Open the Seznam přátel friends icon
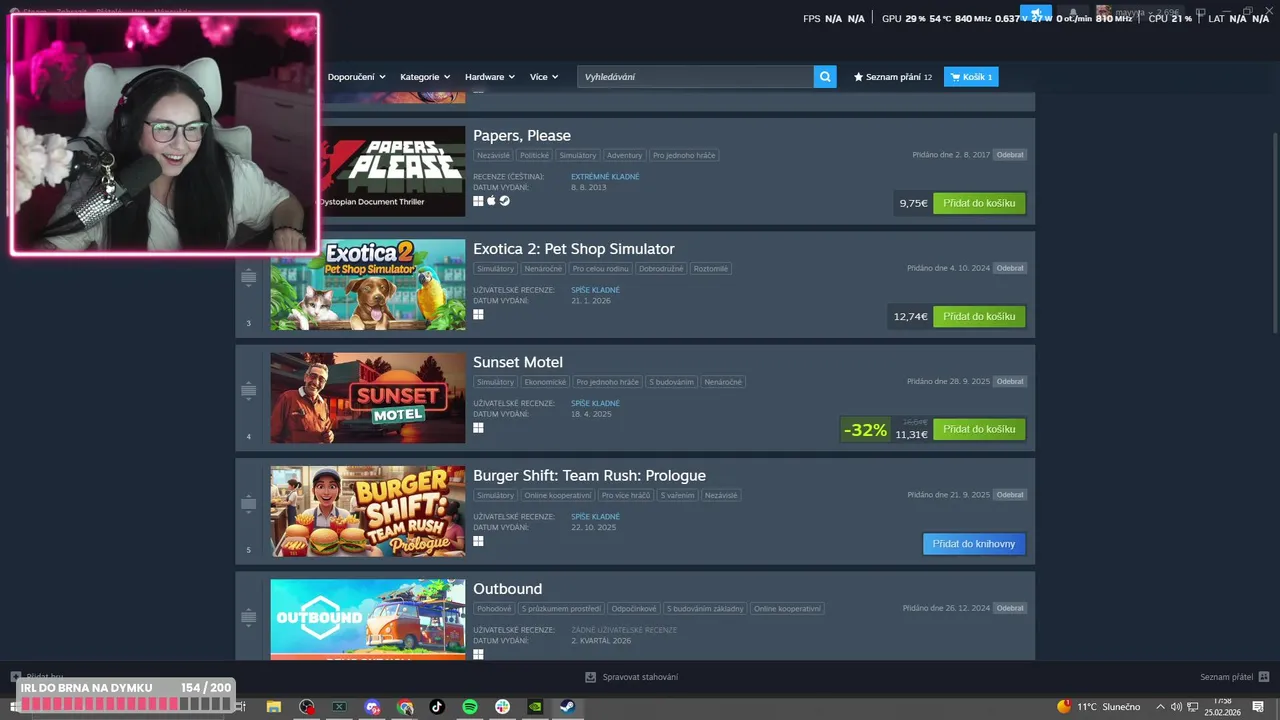 1264,677
